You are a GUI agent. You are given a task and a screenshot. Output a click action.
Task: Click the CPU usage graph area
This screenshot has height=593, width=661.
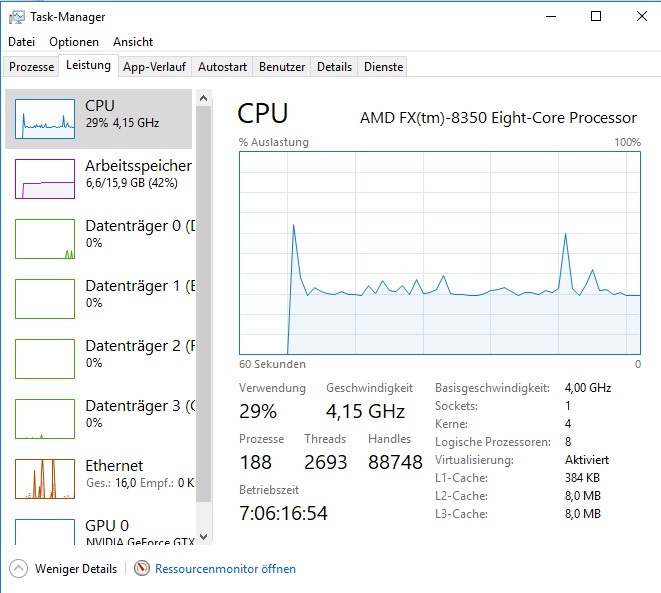pos(440,252)
